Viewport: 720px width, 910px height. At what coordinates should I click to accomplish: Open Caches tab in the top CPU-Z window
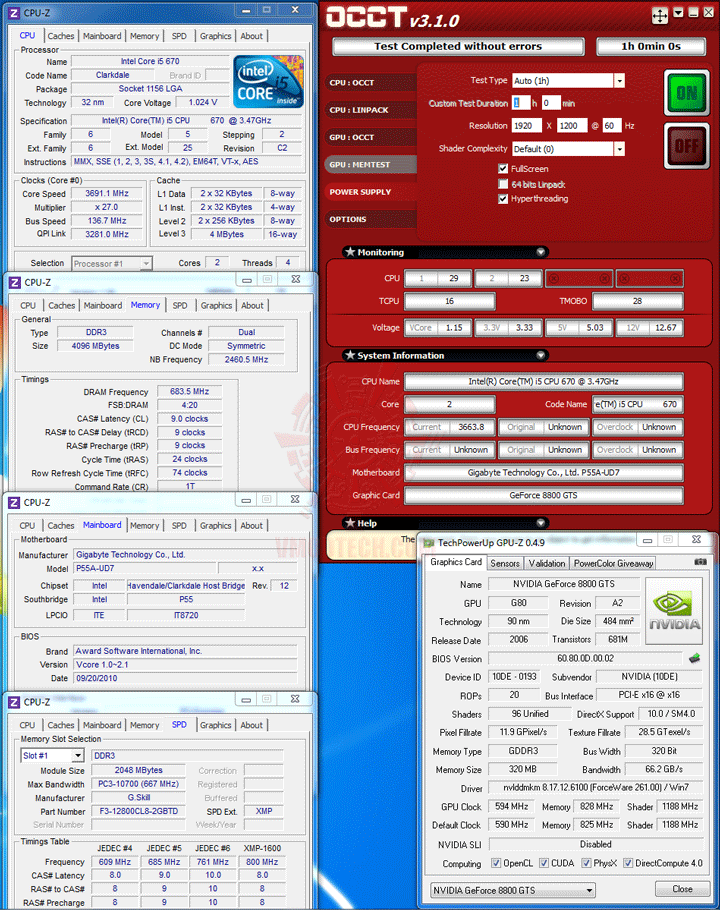click(x=61, y=36)
